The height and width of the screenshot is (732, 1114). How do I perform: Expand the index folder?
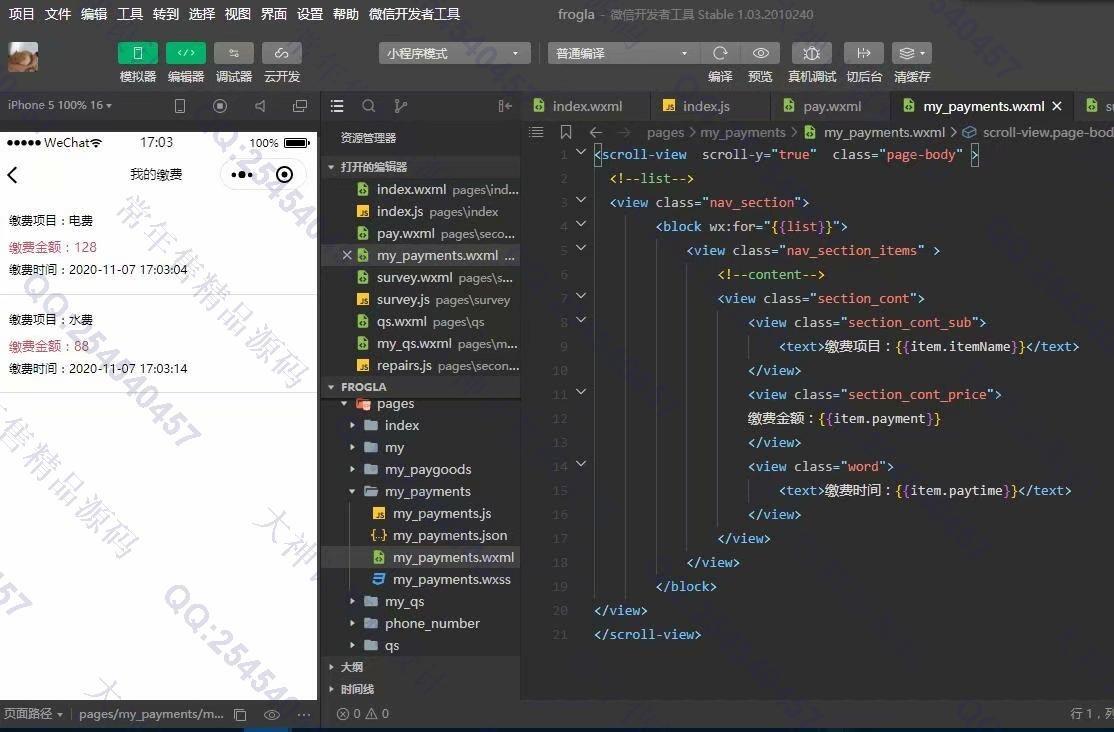[x=352, y=425]
